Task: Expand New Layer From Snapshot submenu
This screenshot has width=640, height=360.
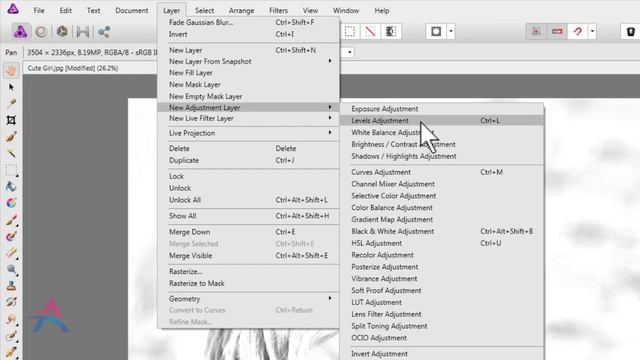Action: (330, 61)
